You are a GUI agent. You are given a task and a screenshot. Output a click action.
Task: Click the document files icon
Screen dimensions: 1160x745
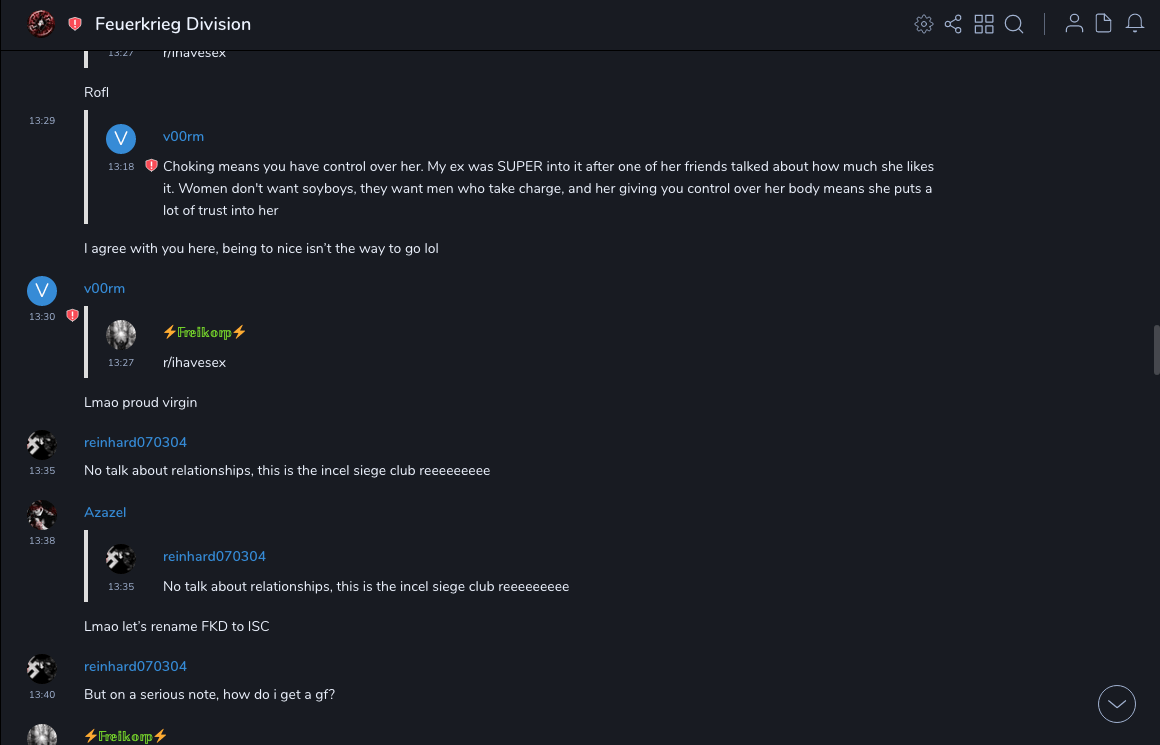coord(1104,24)
